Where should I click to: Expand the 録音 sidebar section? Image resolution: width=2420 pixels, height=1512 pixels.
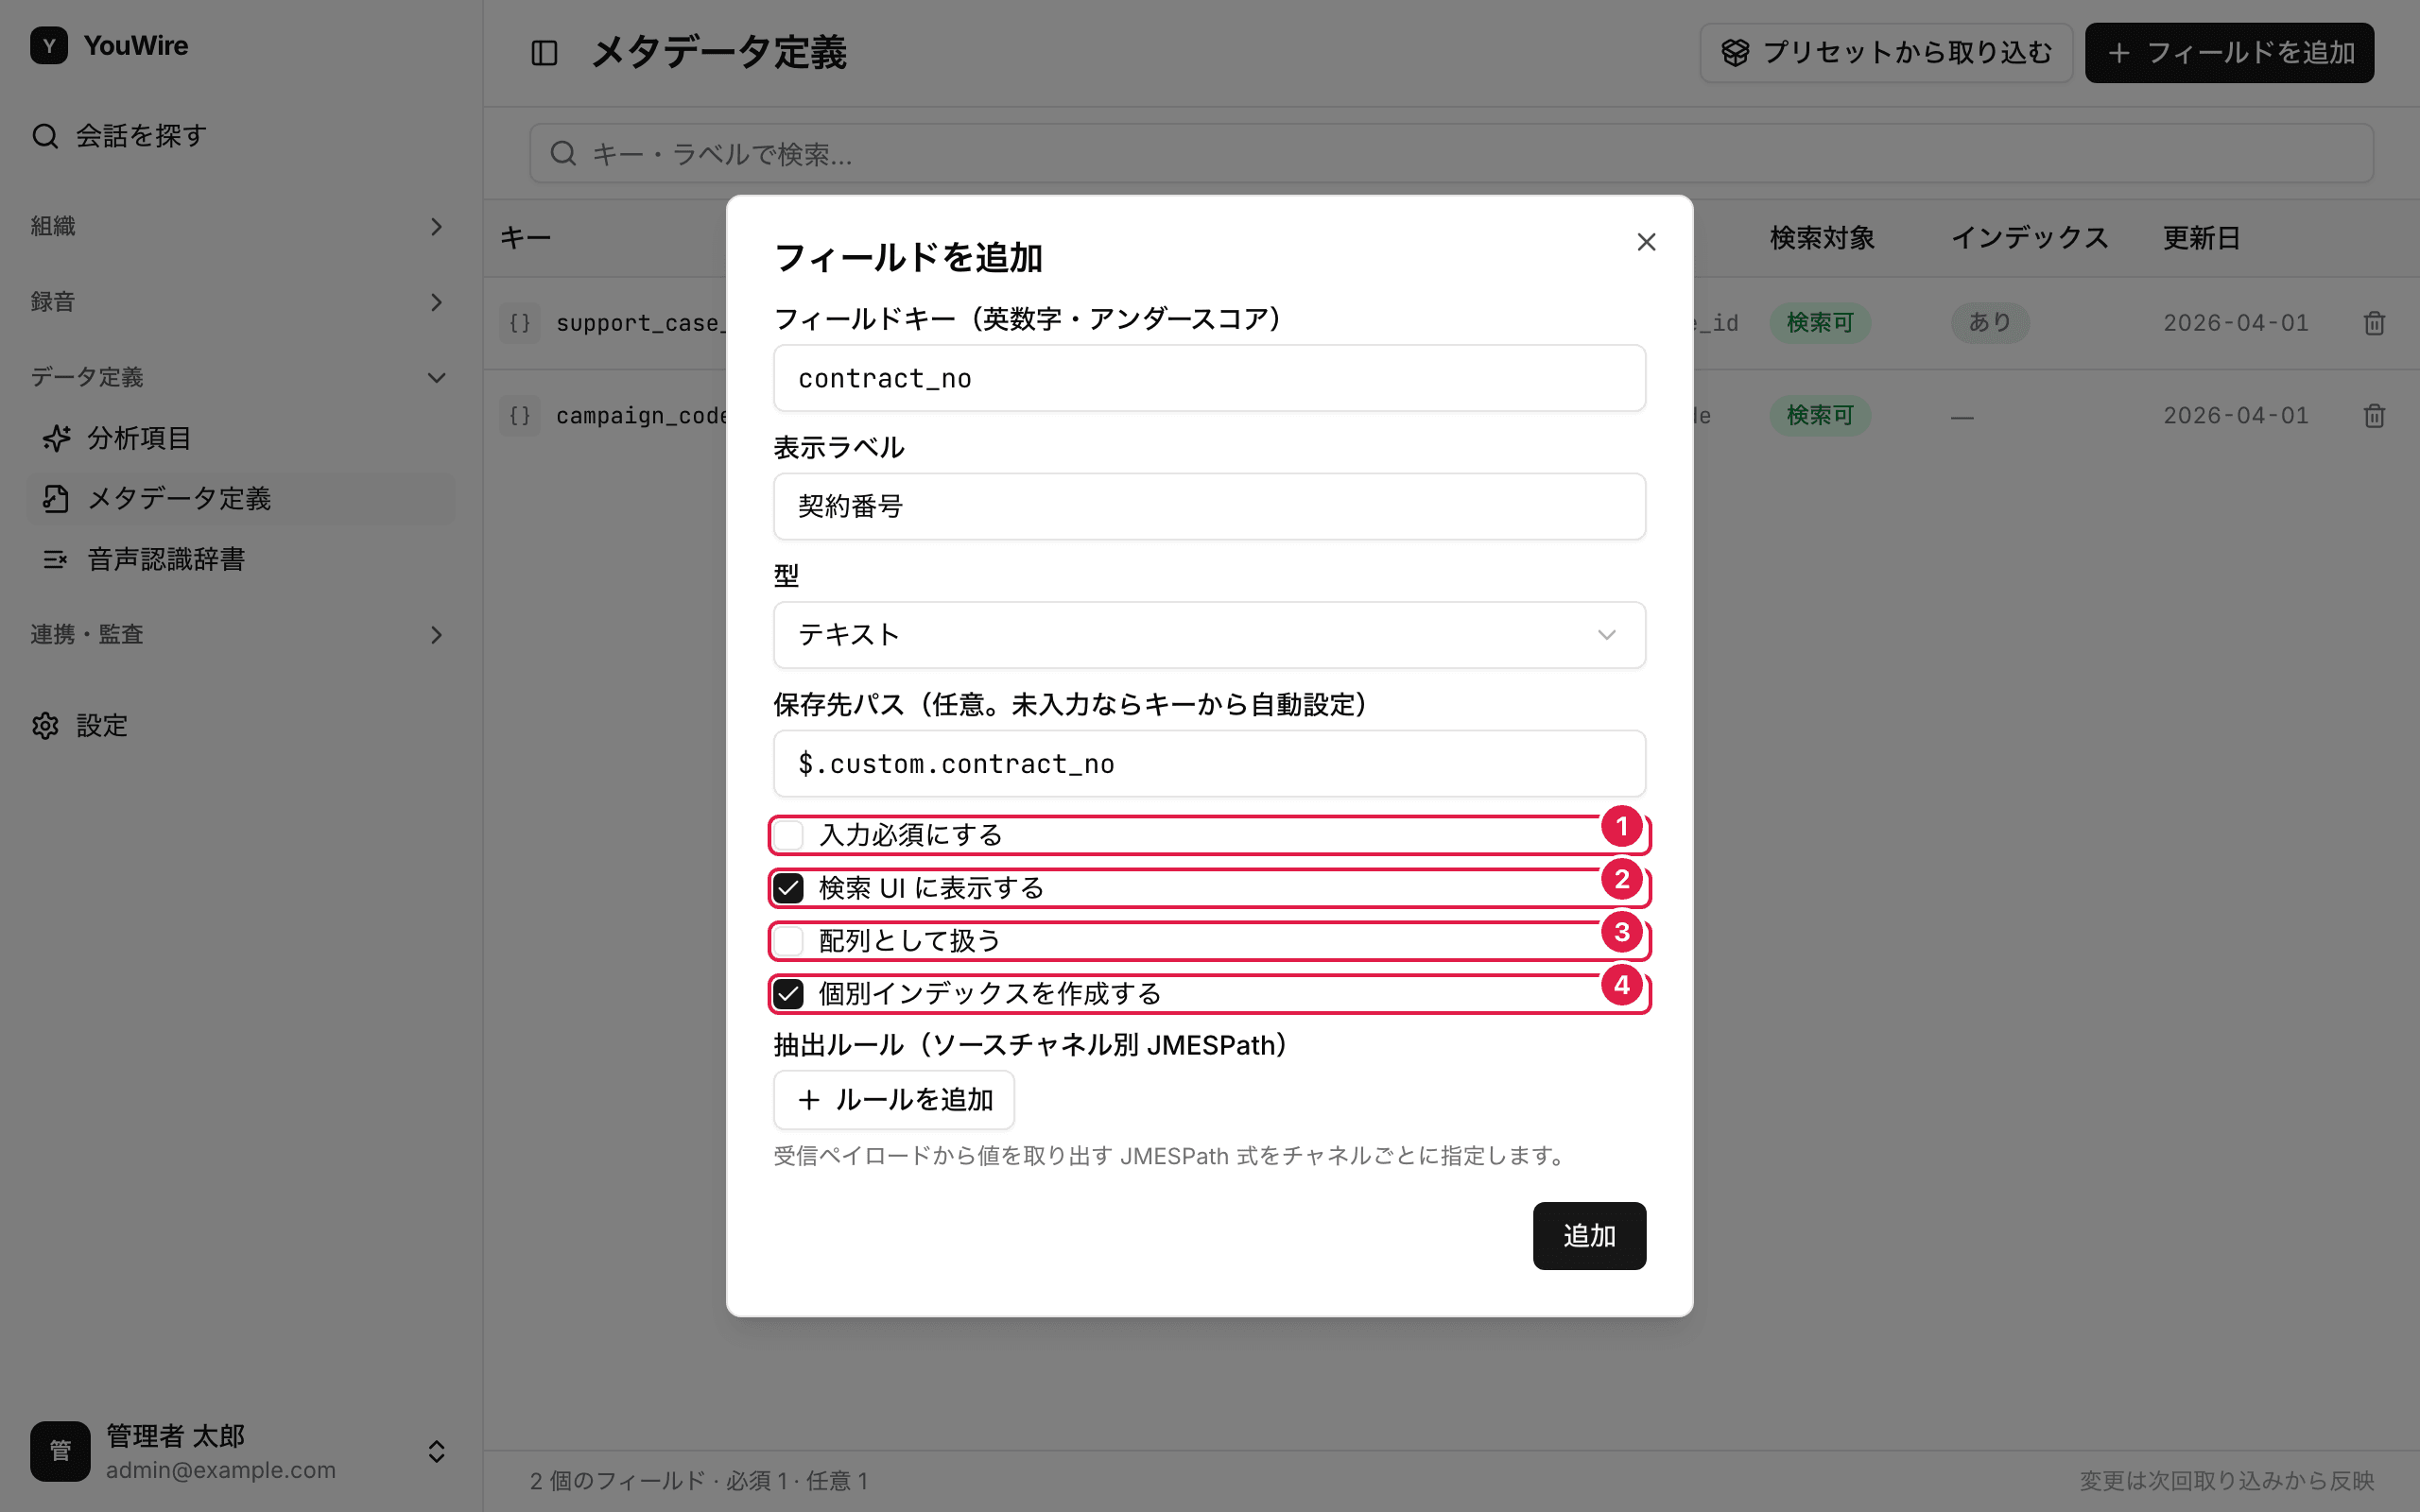point(237,302)
